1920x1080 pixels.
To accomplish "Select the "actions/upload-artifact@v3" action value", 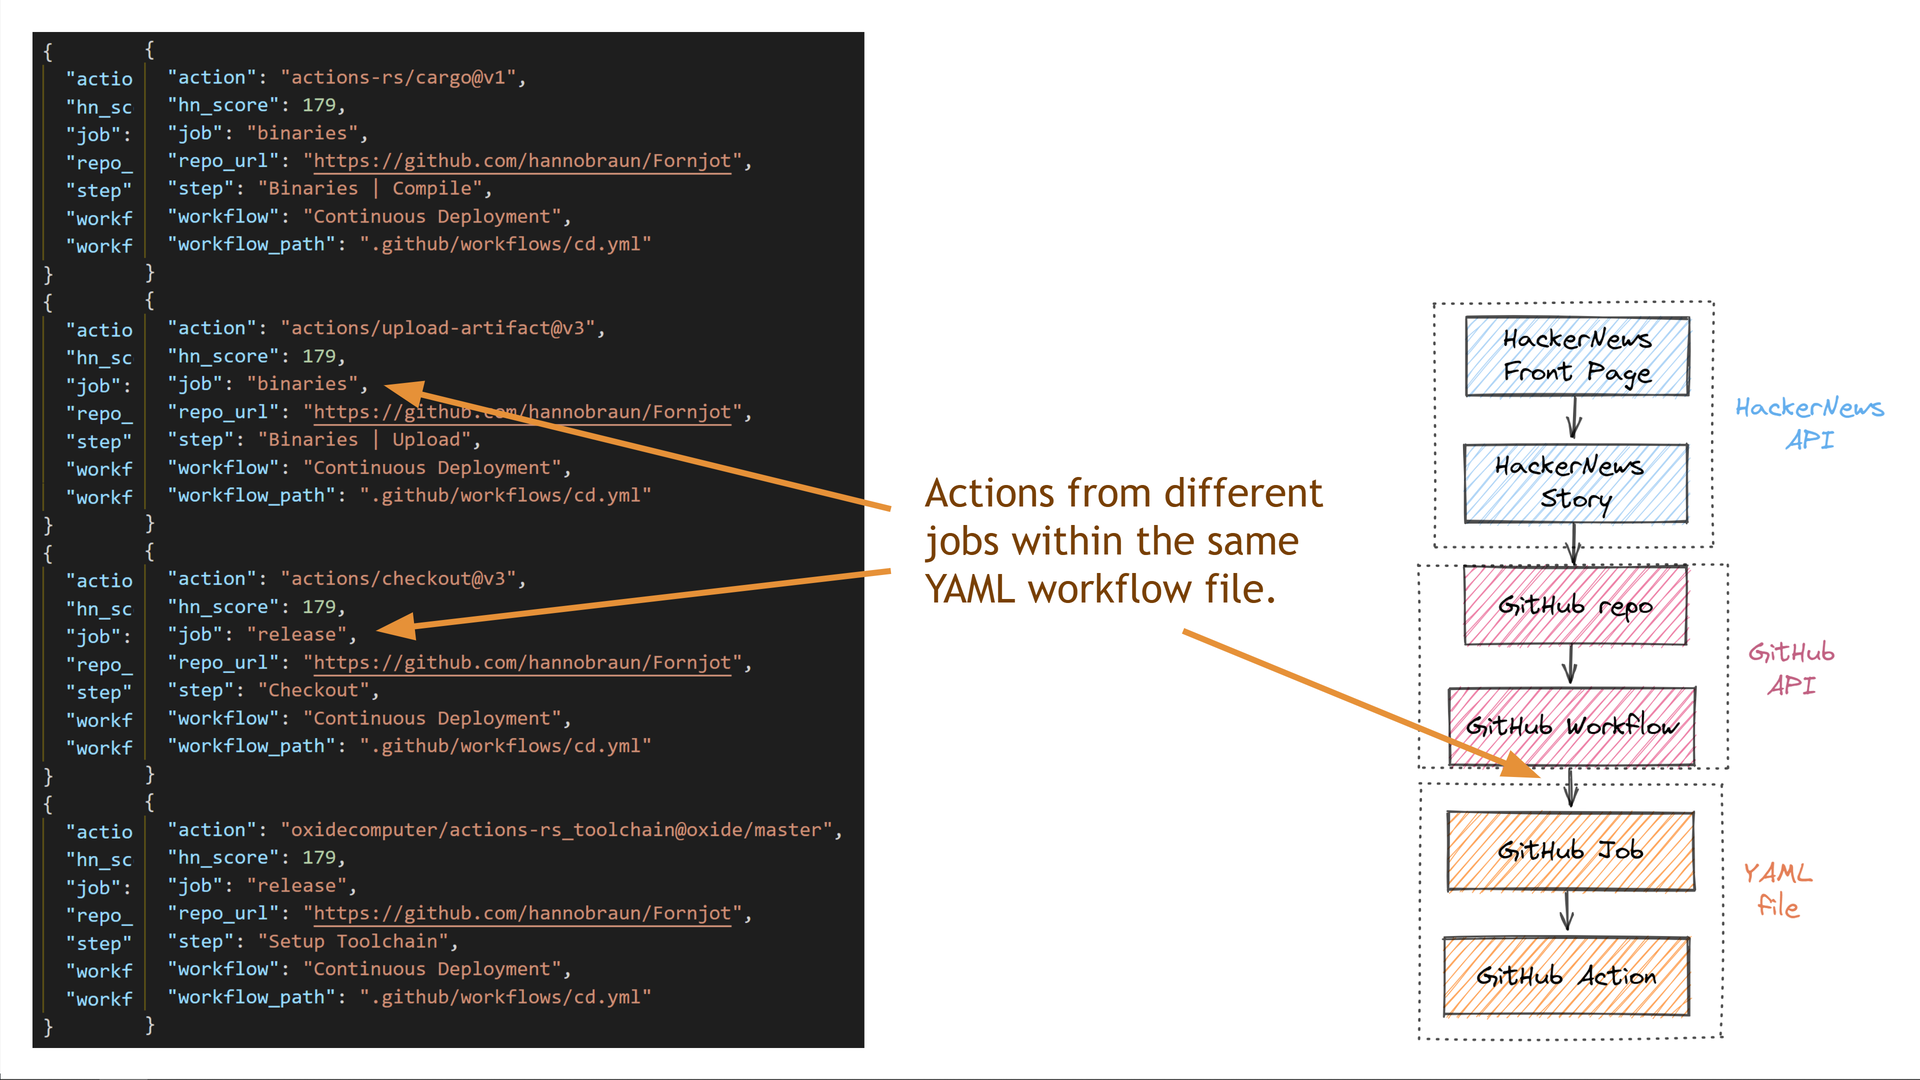I will coord(438,328).
